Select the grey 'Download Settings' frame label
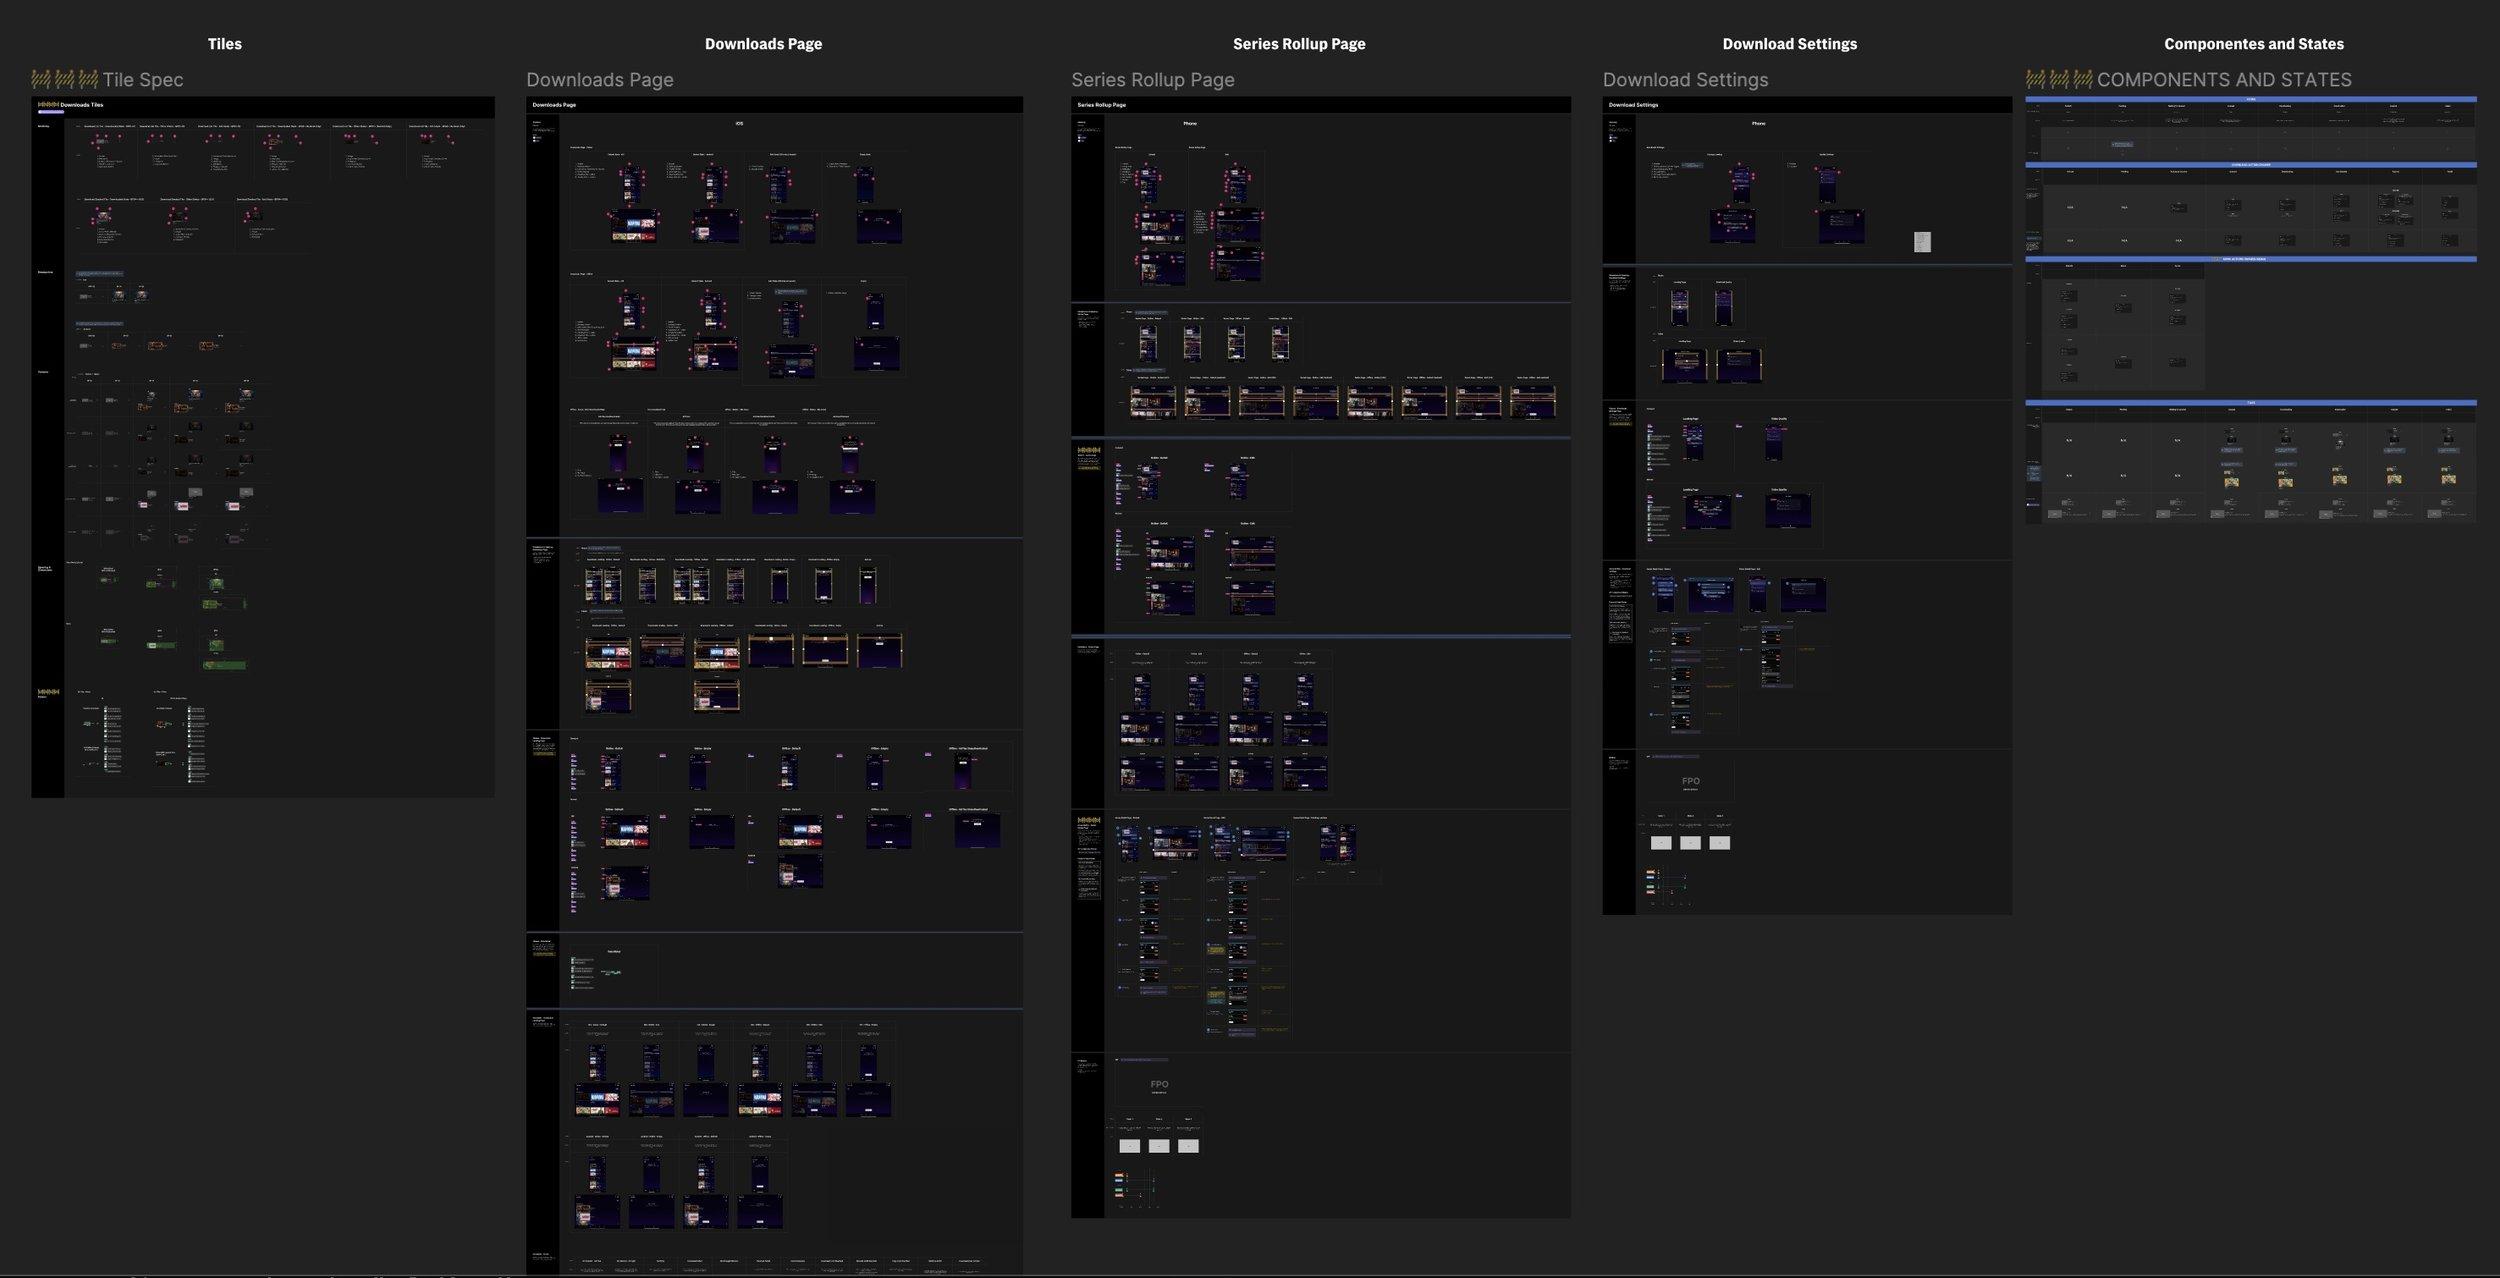Image resolution: width=2500 pixels, height=1278 pixels. pyautogui.click(x=1685, y=80)
